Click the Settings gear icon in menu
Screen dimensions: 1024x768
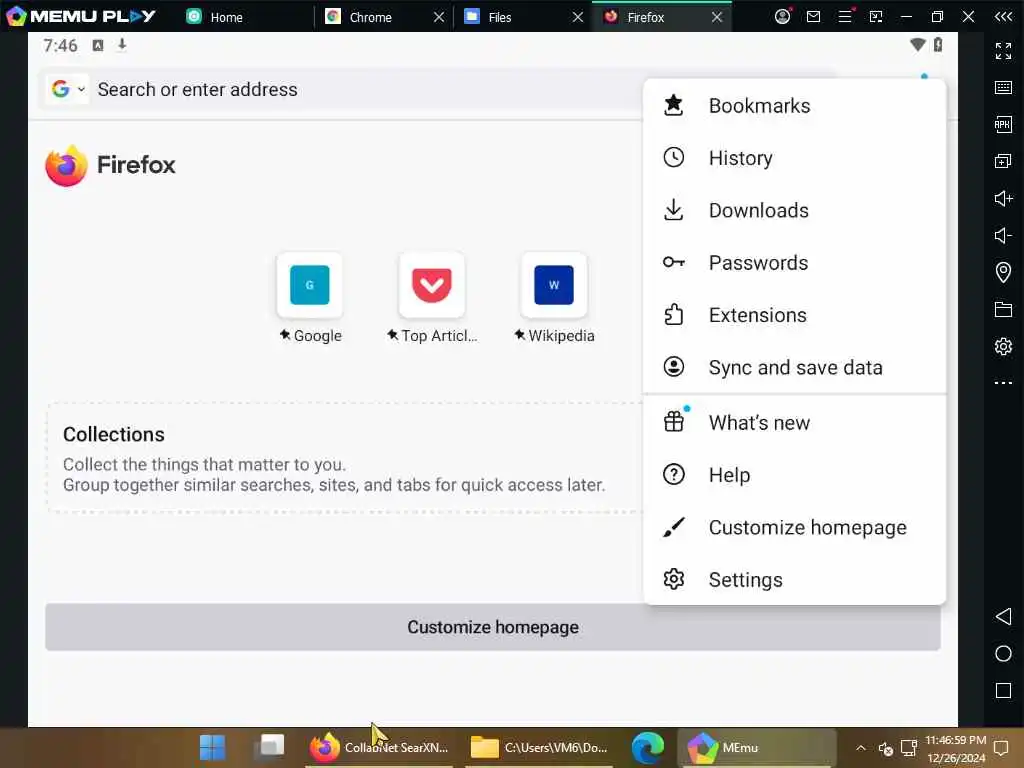coord(673,579)
